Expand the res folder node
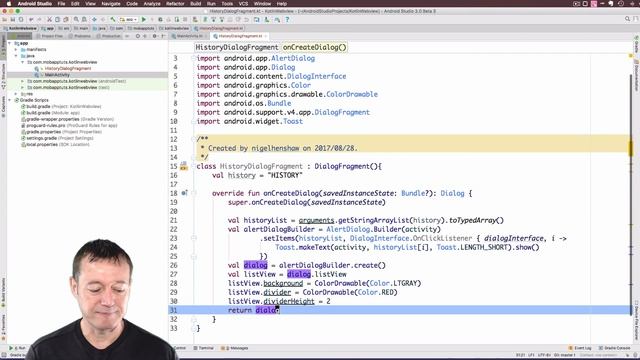This screenshot has height=360, width=640. tap(16, 94)
